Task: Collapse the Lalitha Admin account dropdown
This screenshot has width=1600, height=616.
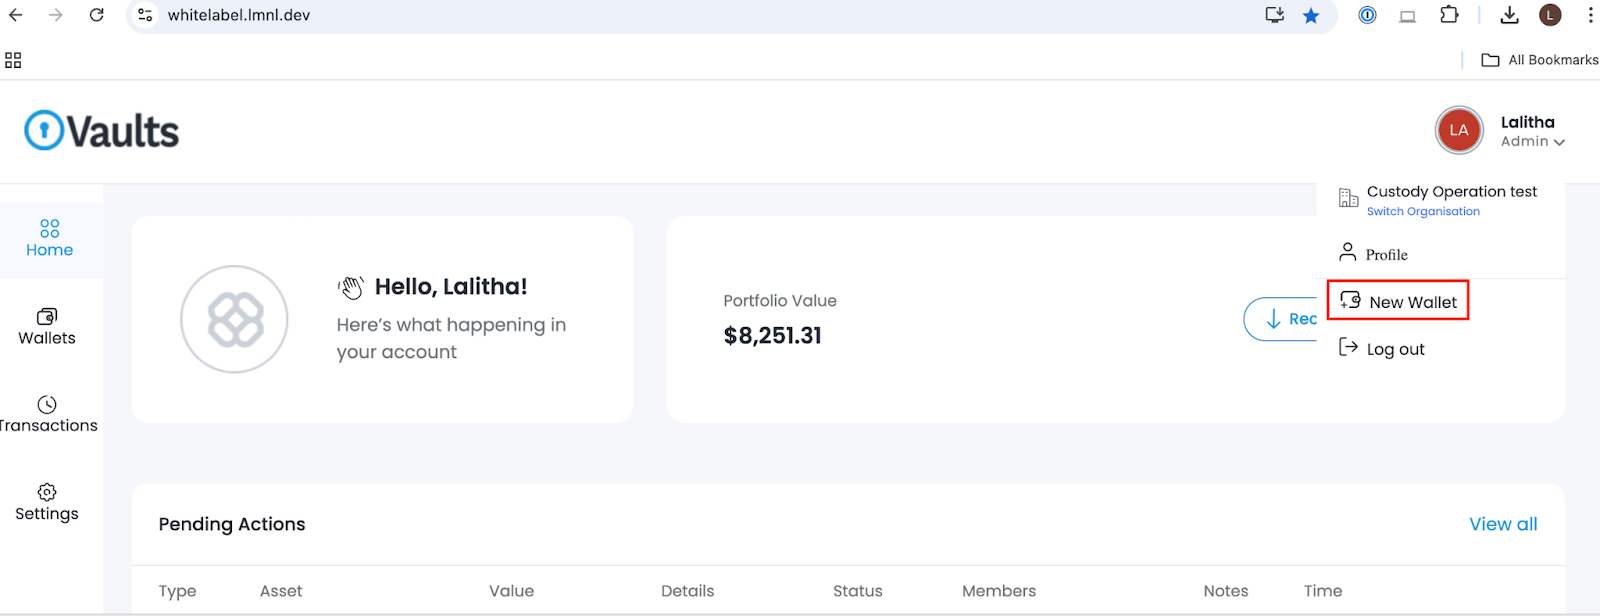Action: click(x=1559, y=142)
